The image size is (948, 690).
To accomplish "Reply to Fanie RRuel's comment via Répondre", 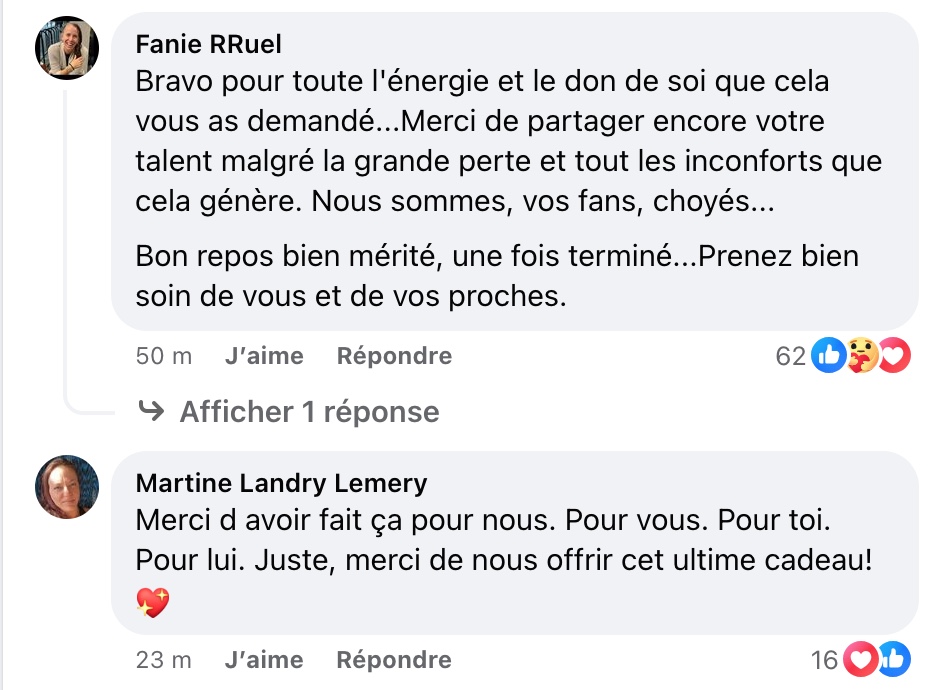I will coord(394,356).
